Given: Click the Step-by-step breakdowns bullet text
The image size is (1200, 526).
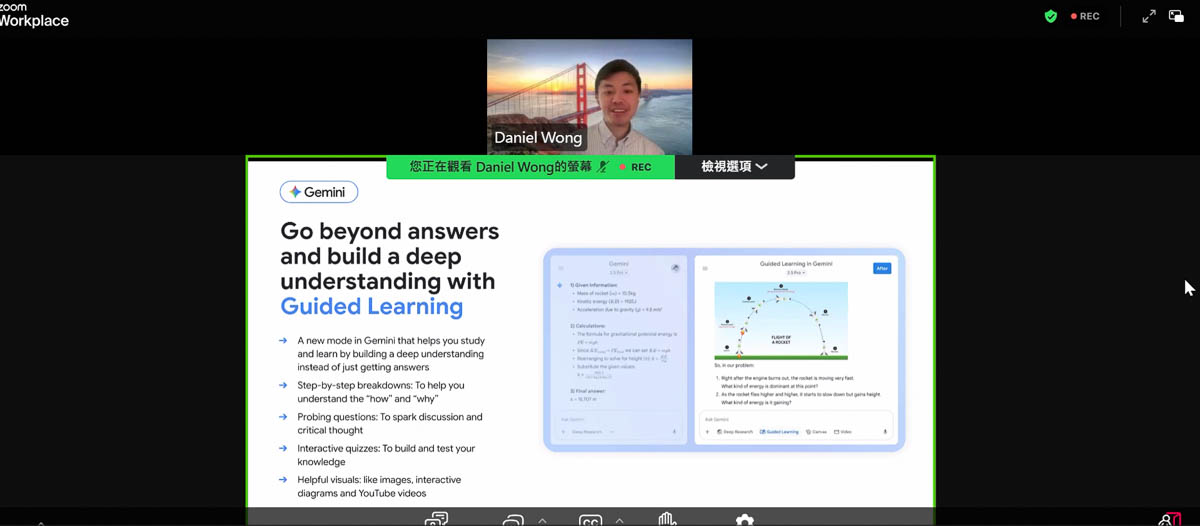Looking at the screenshot, I should pos(381,393).
